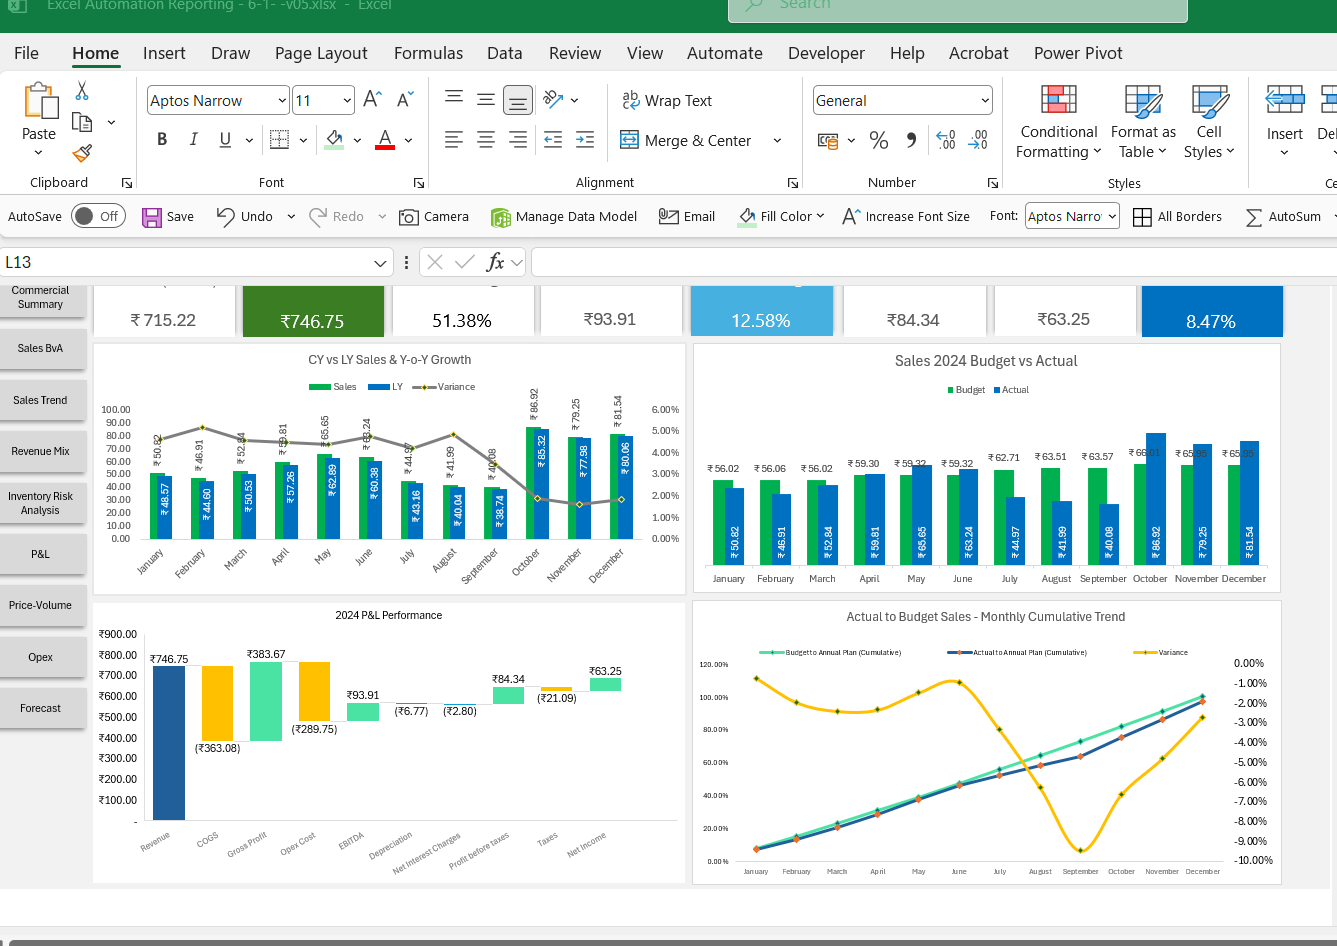This screenshot has height=946, width=1337.
Task: Open Merge & Center dropdown arrow
Action: tap(777, 140)
